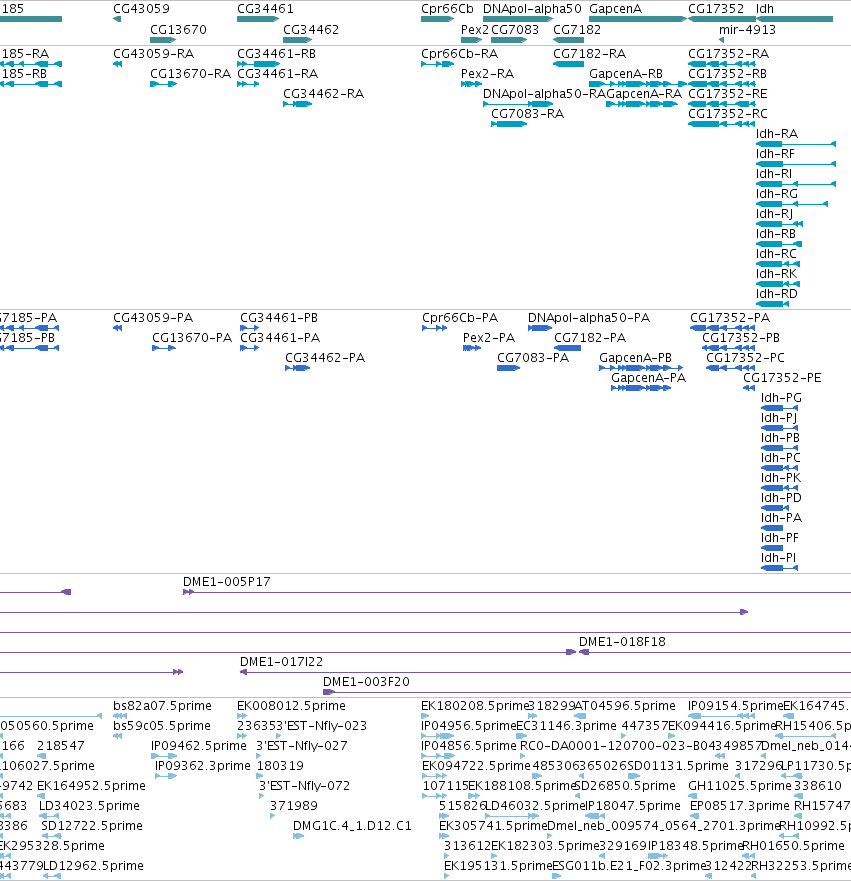Image resolution: width=851 pixels, height=881 pixels.
Task: Select BAC clone label DME1-018F18
Action: click(x=622, y=642)
